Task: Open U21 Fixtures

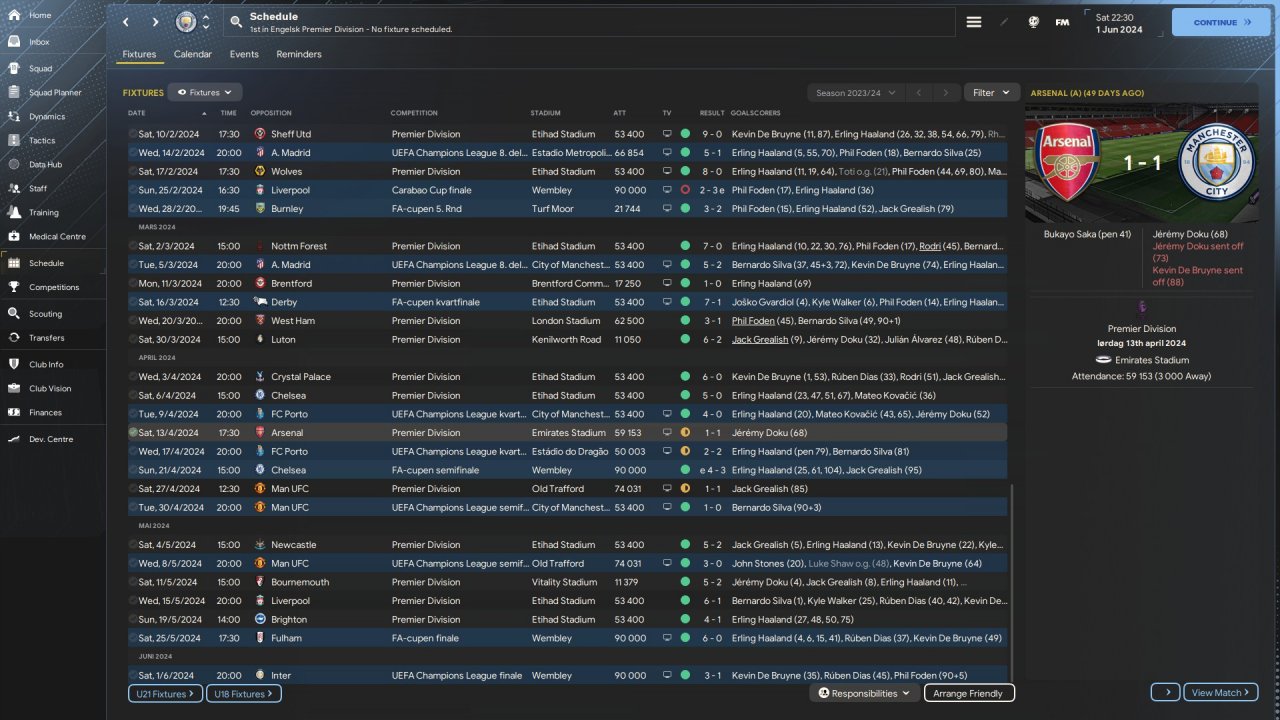Action: 165,693
